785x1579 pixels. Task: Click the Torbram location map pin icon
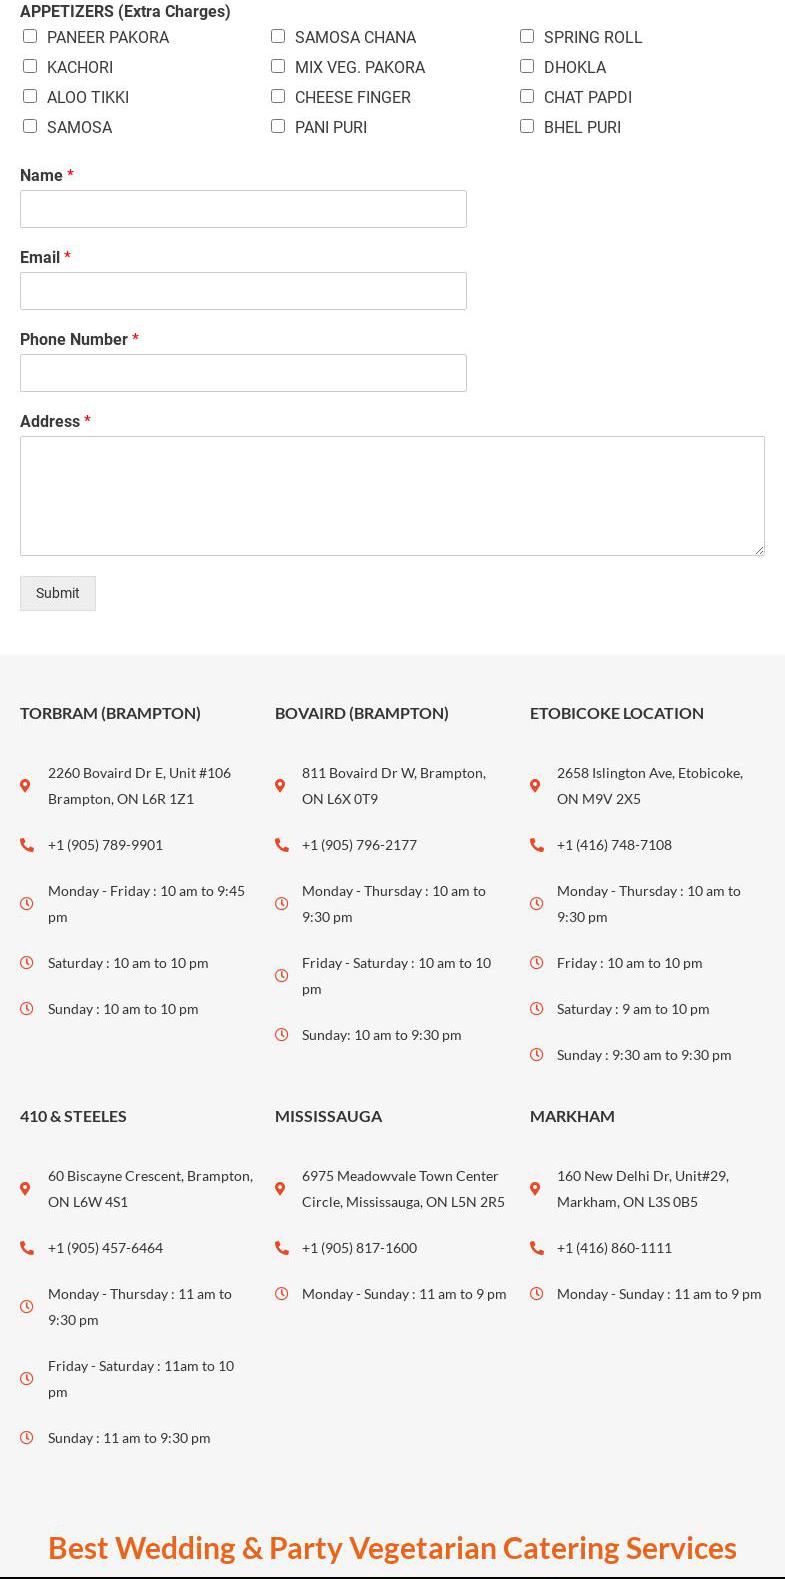[x=25, y=786]
